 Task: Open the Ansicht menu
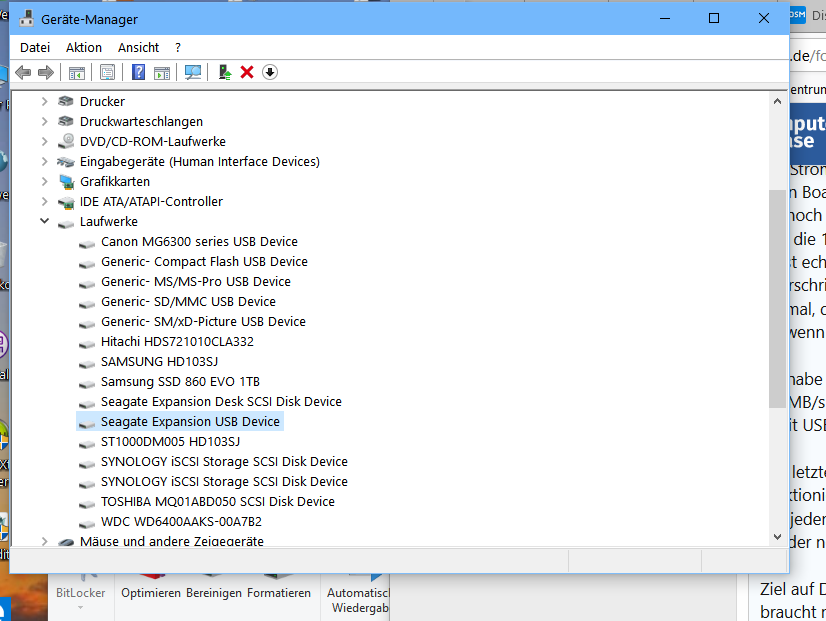(x=139, y=47)
